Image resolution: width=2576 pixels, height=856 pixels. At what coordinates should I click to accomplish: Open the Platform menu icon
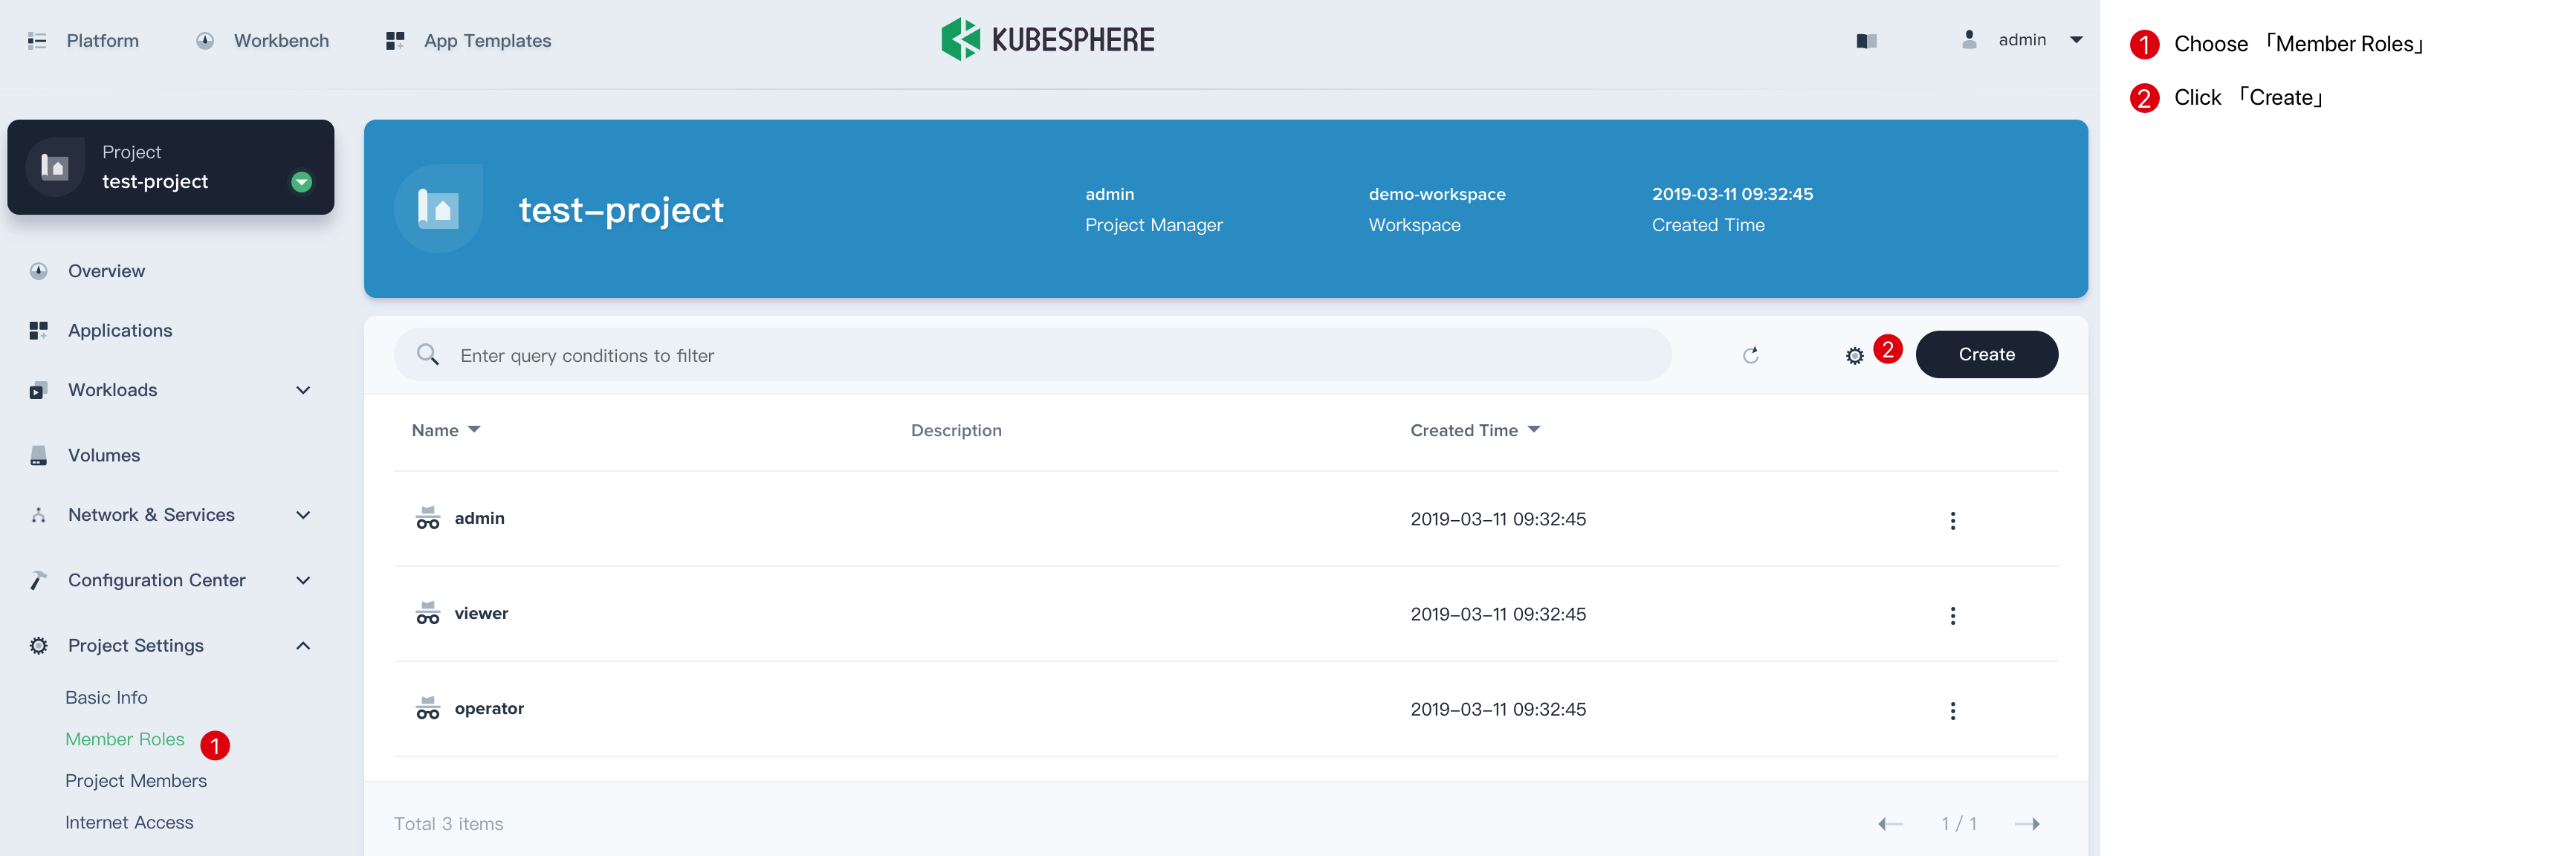pos(37,41)
